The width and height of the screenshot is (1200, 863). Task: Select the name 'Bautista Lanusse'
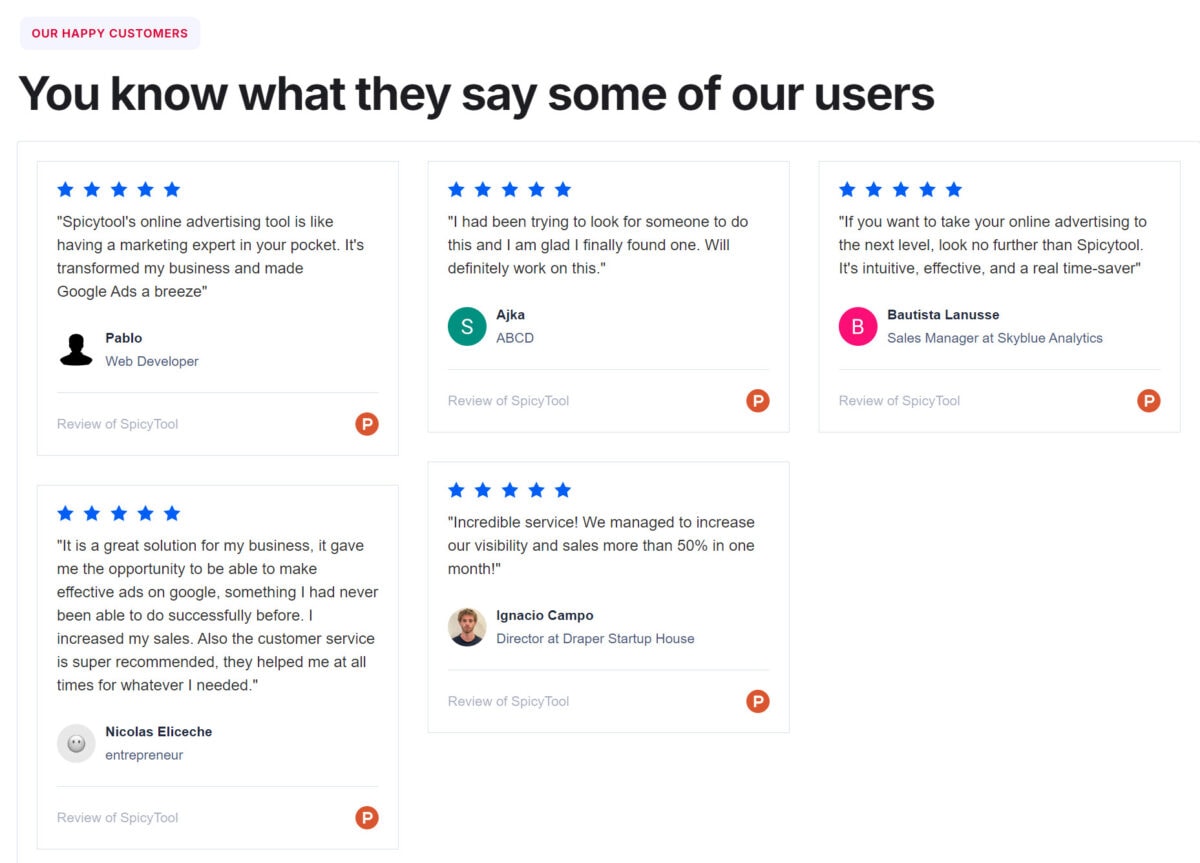(943, 315)
